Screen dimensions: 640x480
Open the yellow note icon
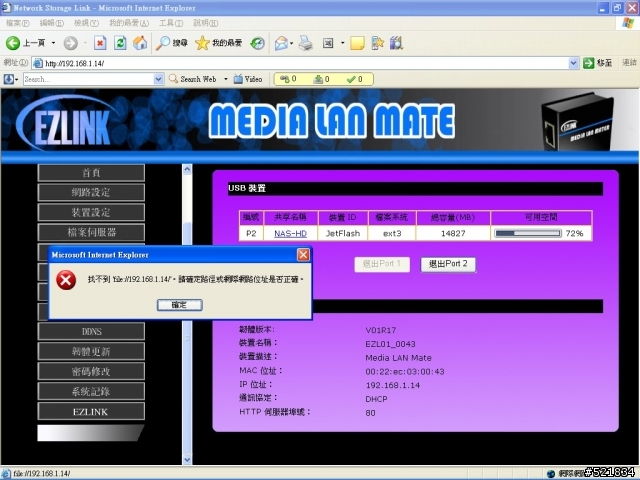pos(357,43)
